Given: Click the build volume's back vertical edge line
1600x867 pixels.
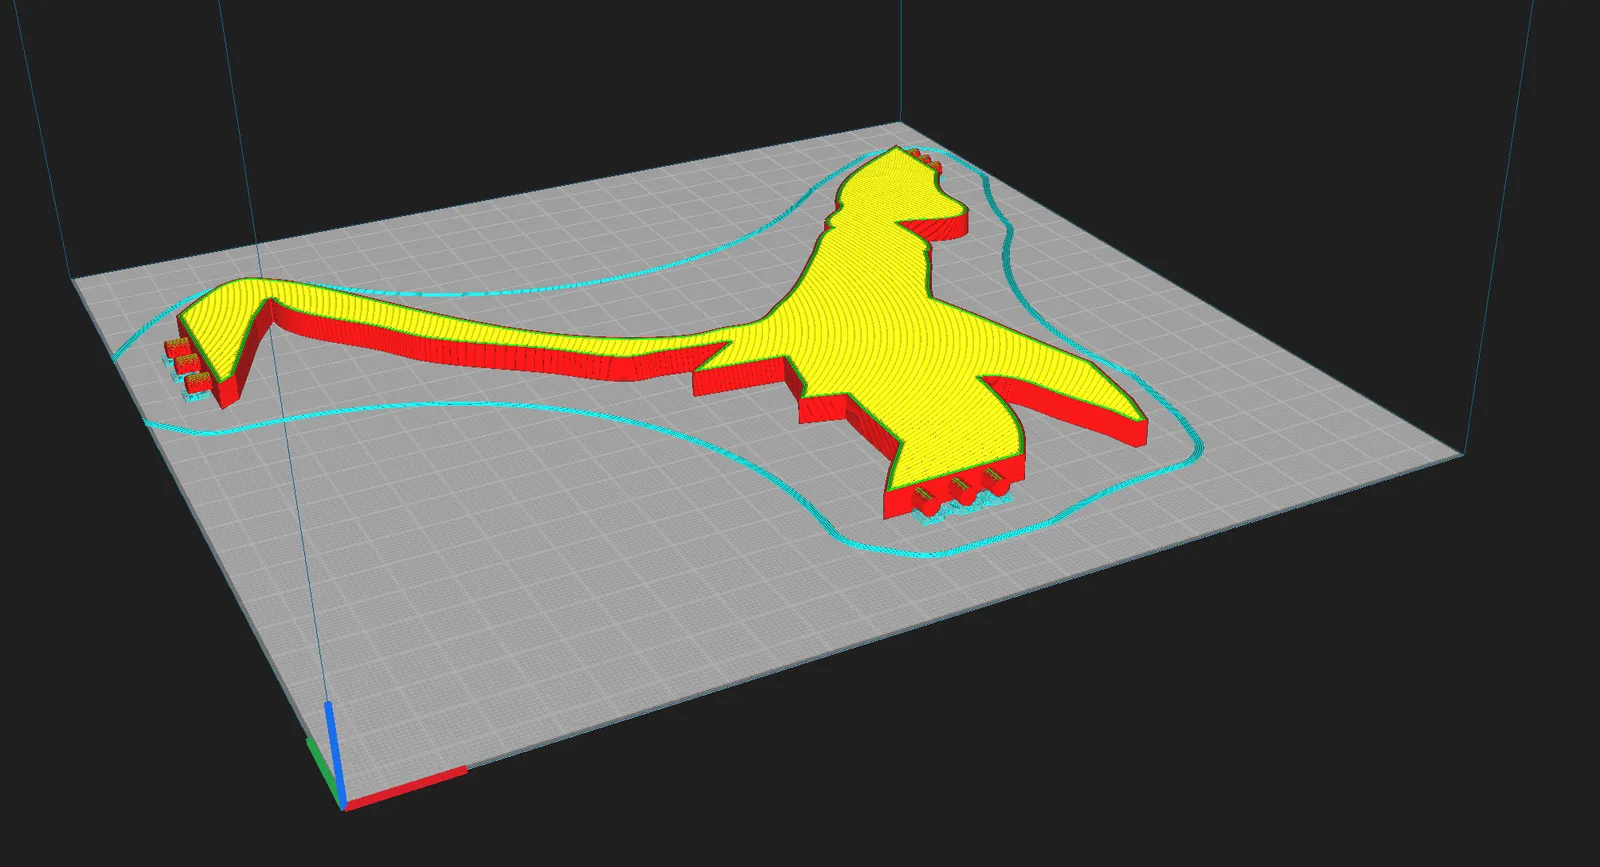Looking at the screenshot, I should 901,60.
